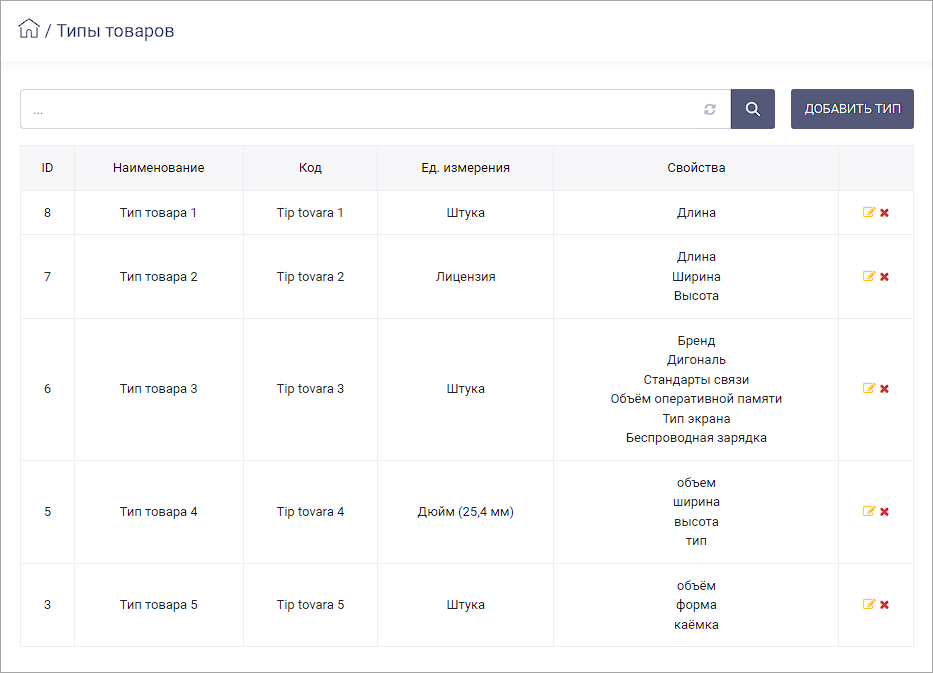Screen dimensions: 933x673
Task: Click property Ширина in row 7
Action: click(x=696, y=277)
